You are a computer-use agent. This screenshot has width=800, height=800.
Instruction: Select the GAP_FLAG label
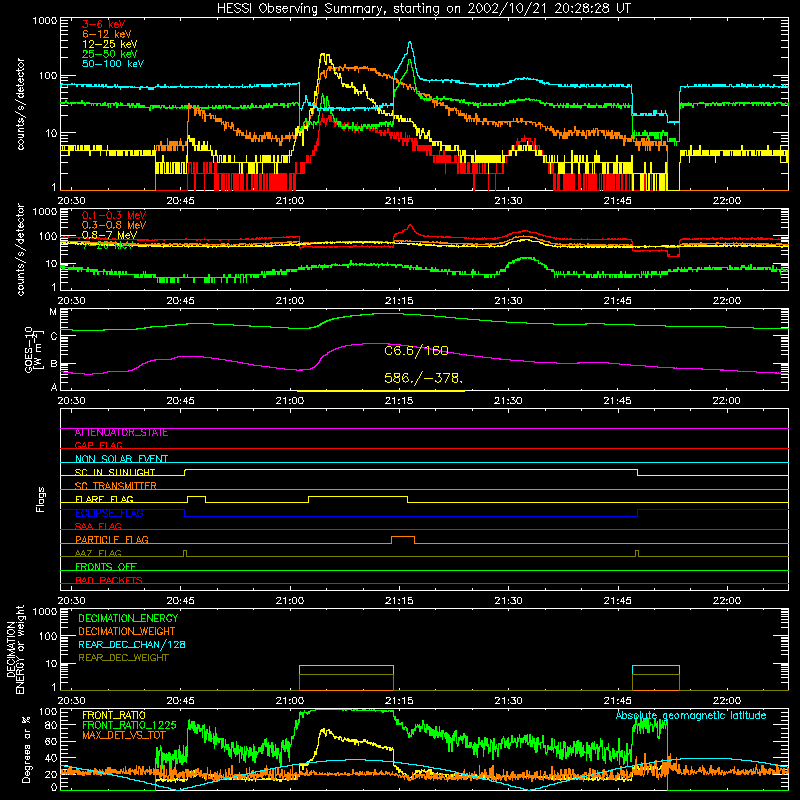click(98, 445)
